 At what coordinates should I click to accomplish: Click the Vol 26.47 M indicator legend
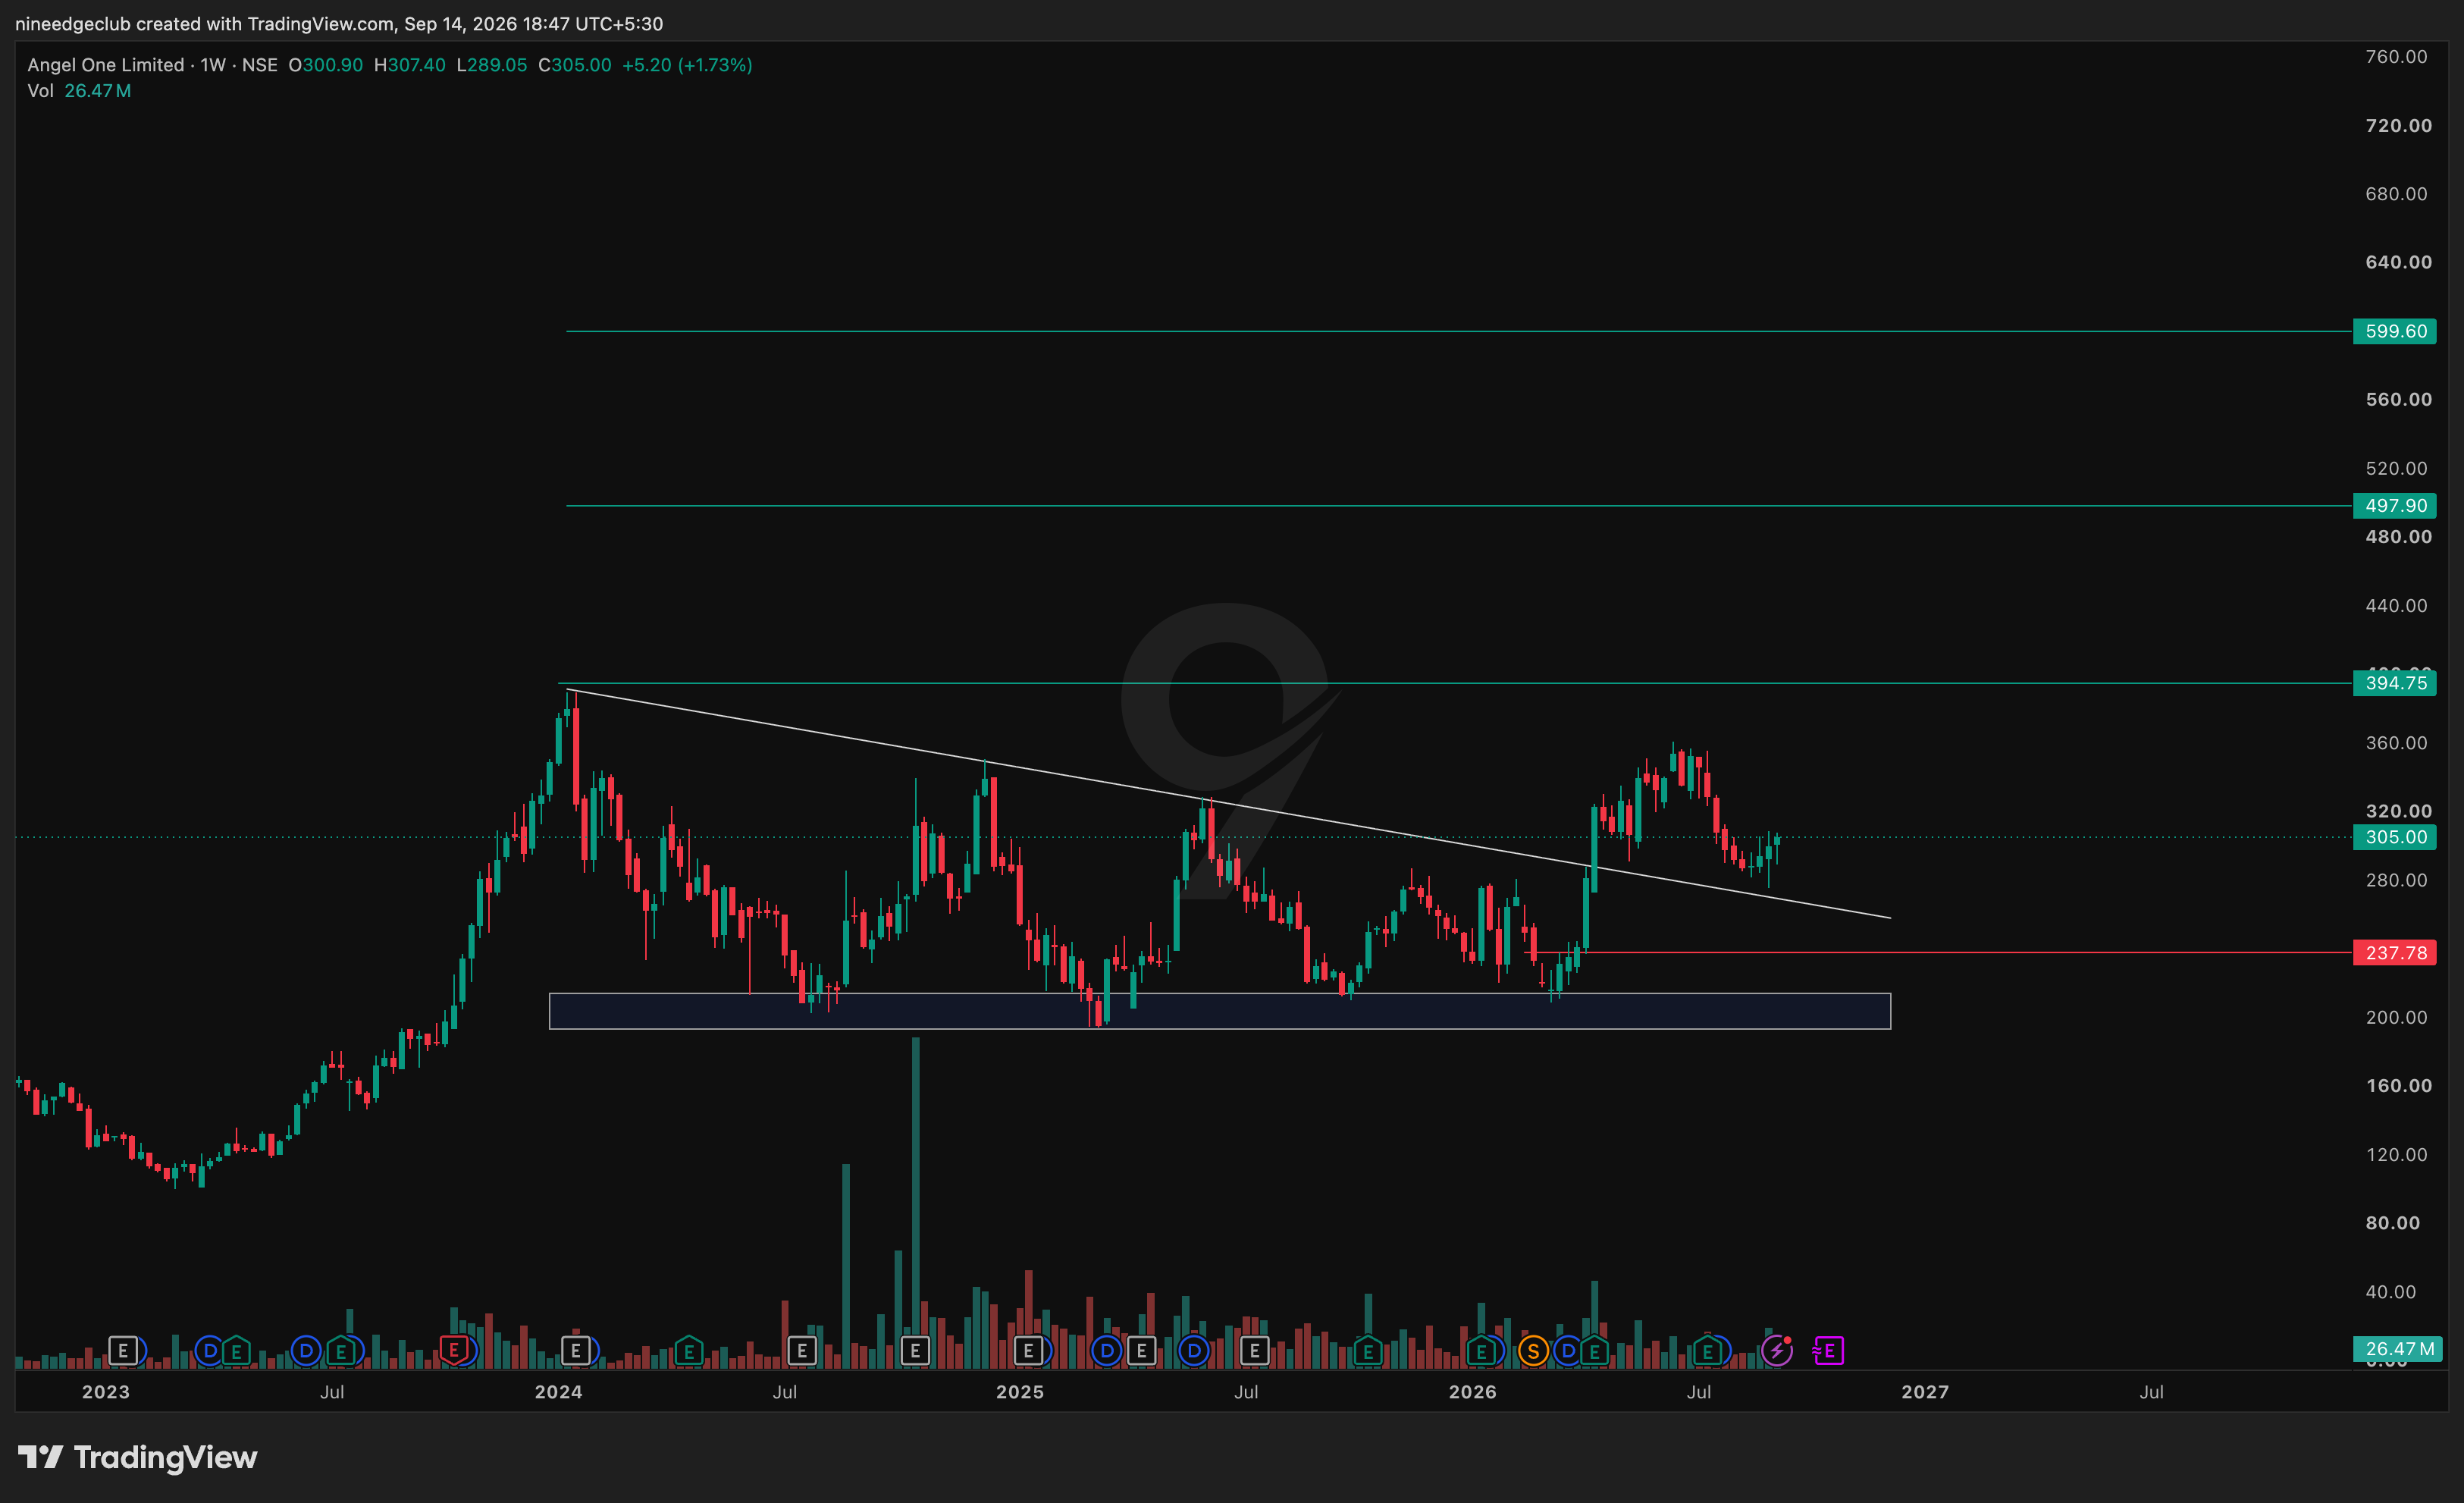click(x=79, y=91)
